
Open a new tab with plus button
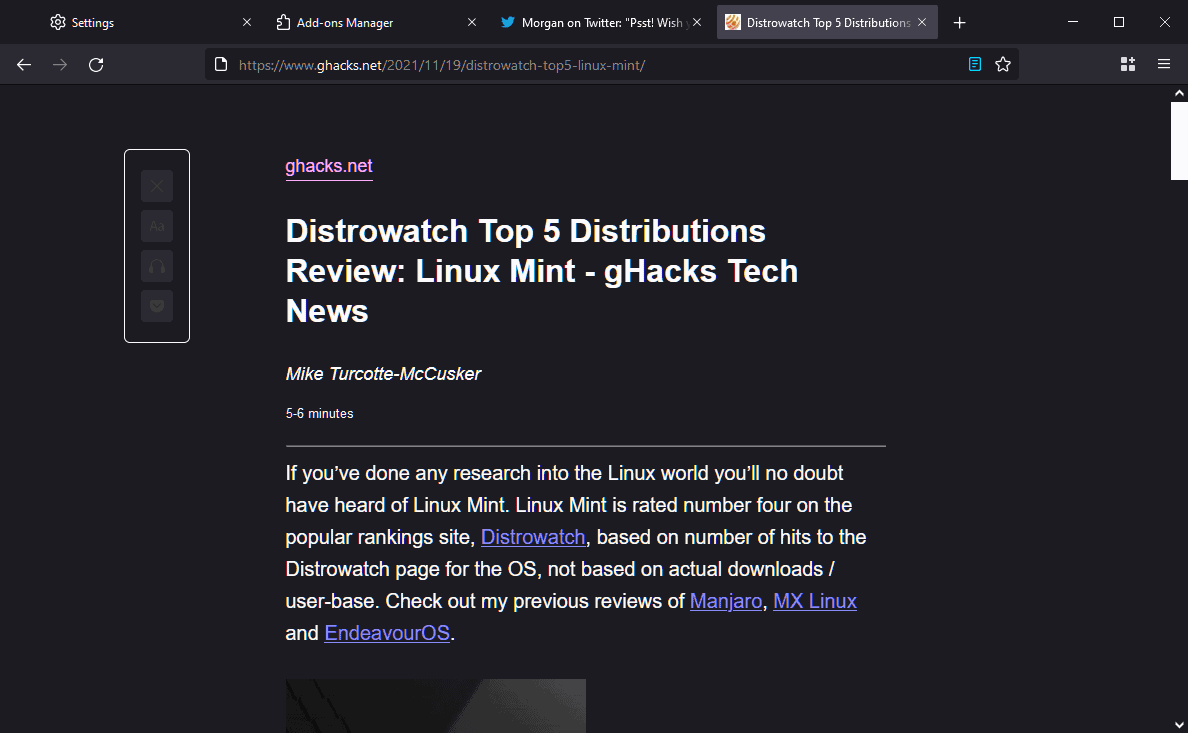coord(959,23)
